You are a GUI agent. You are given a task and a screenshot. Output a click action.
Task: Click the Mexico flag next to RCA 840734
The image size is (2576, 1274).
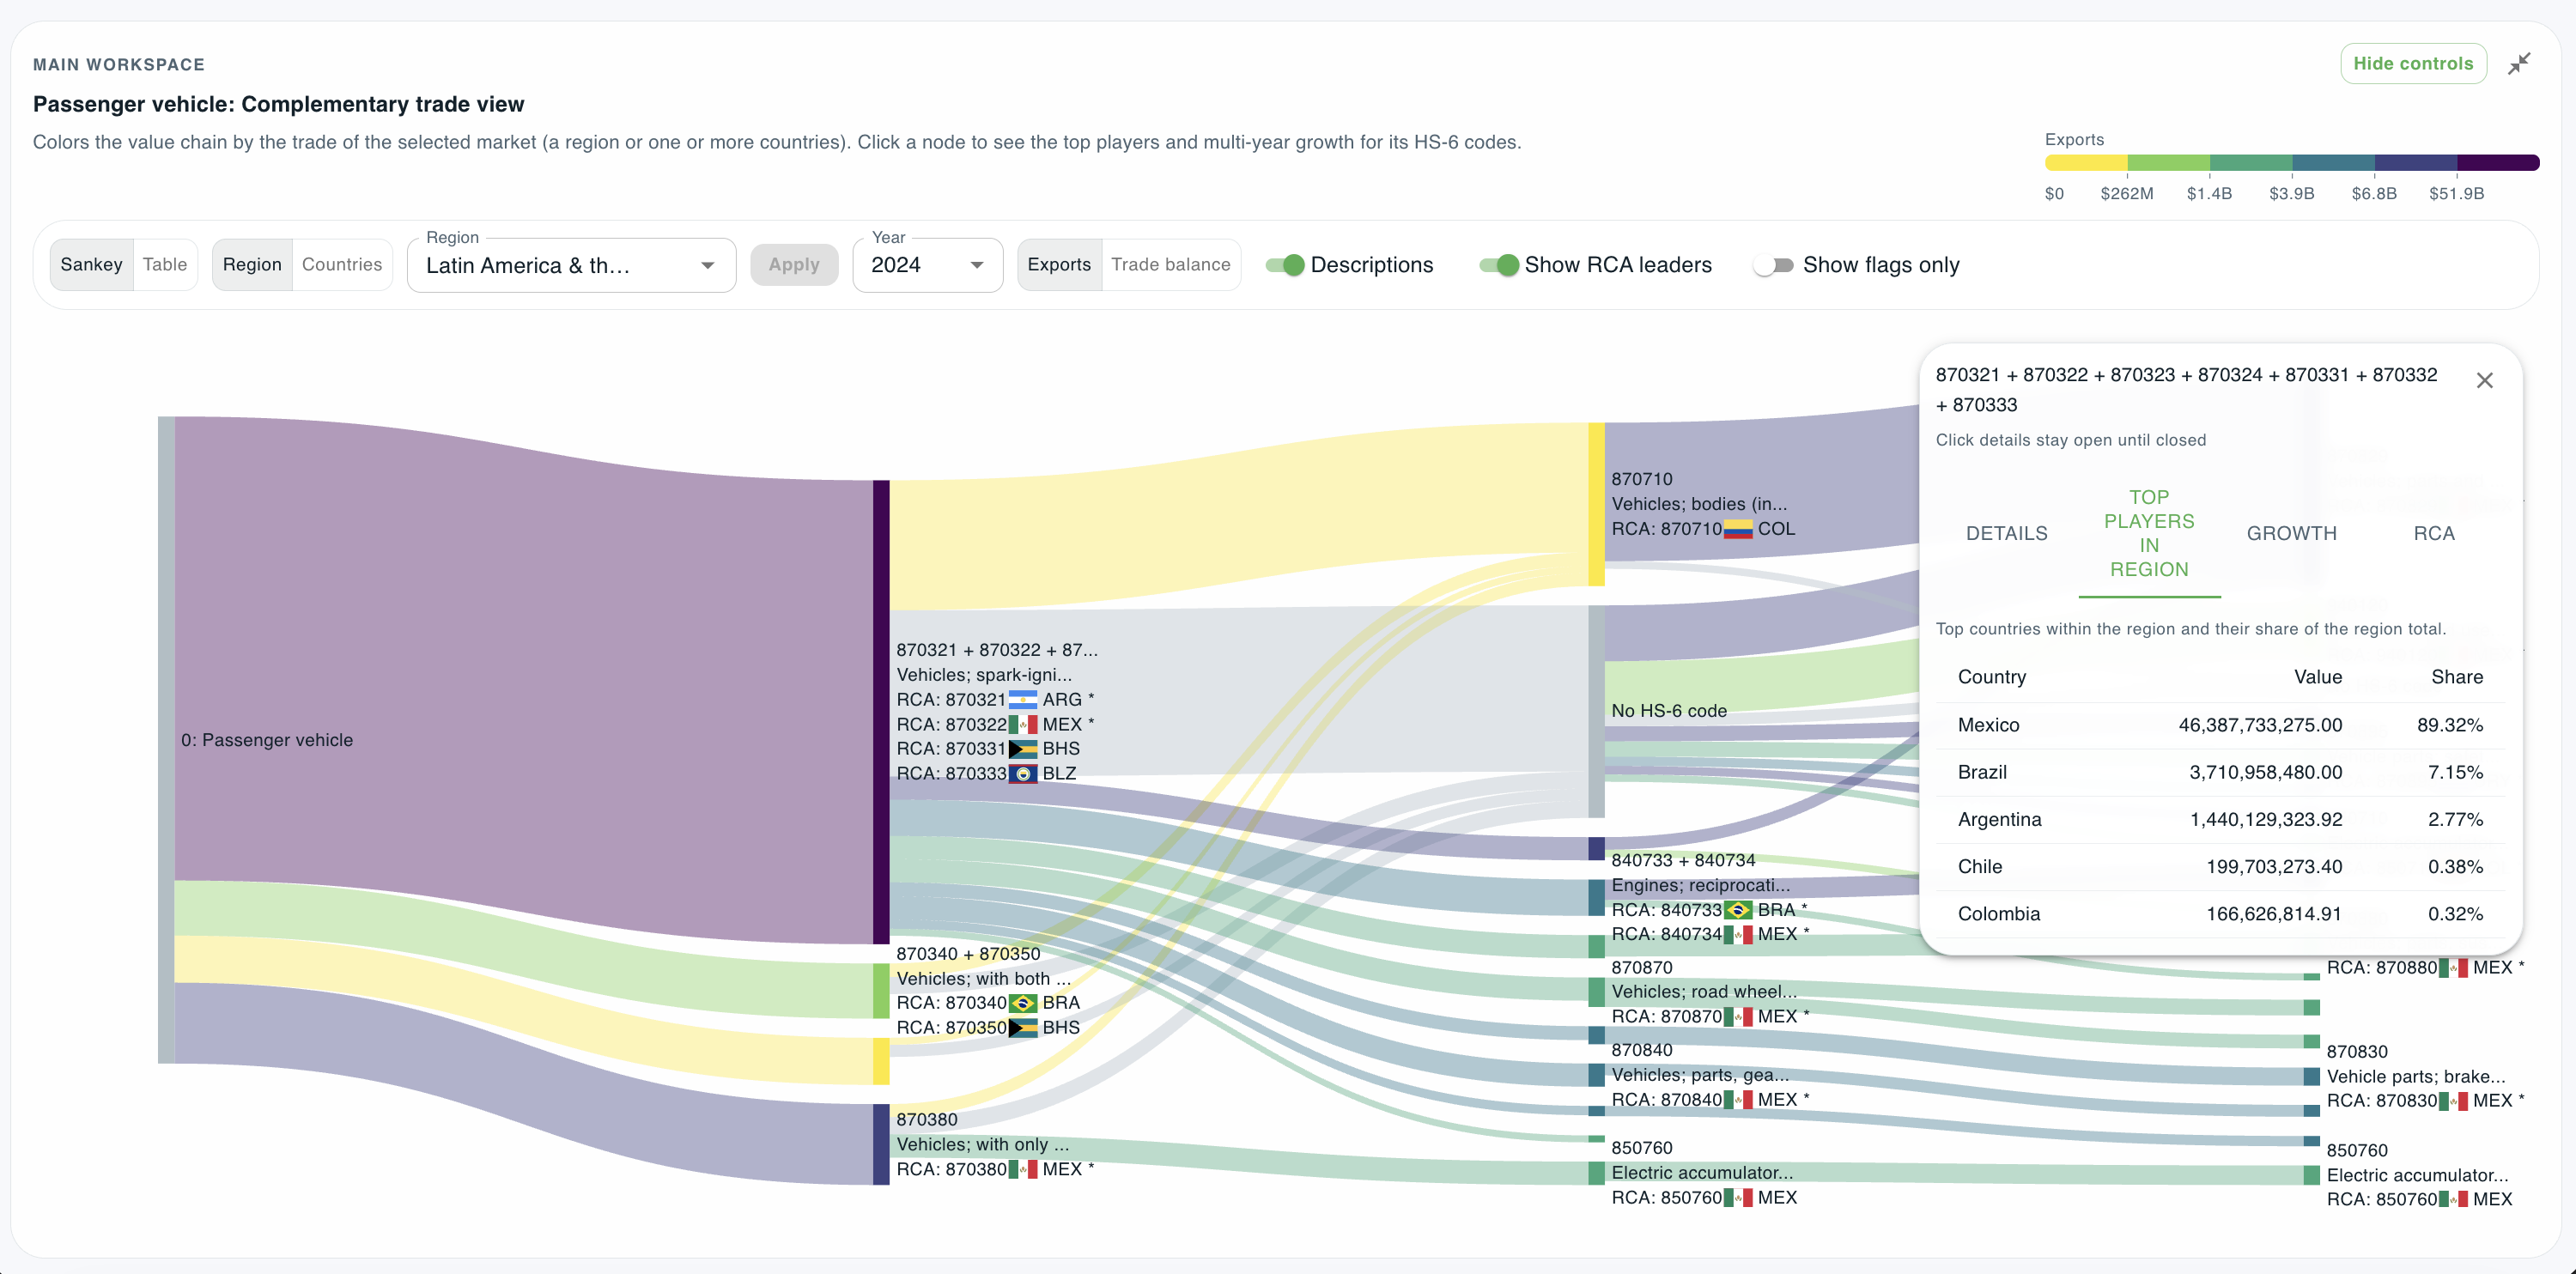(x=1738, y=934)
